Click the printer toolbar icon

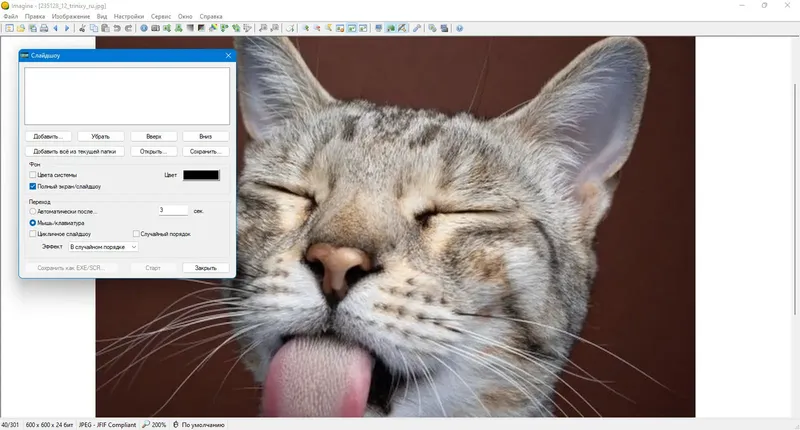(x=44, y=28)
